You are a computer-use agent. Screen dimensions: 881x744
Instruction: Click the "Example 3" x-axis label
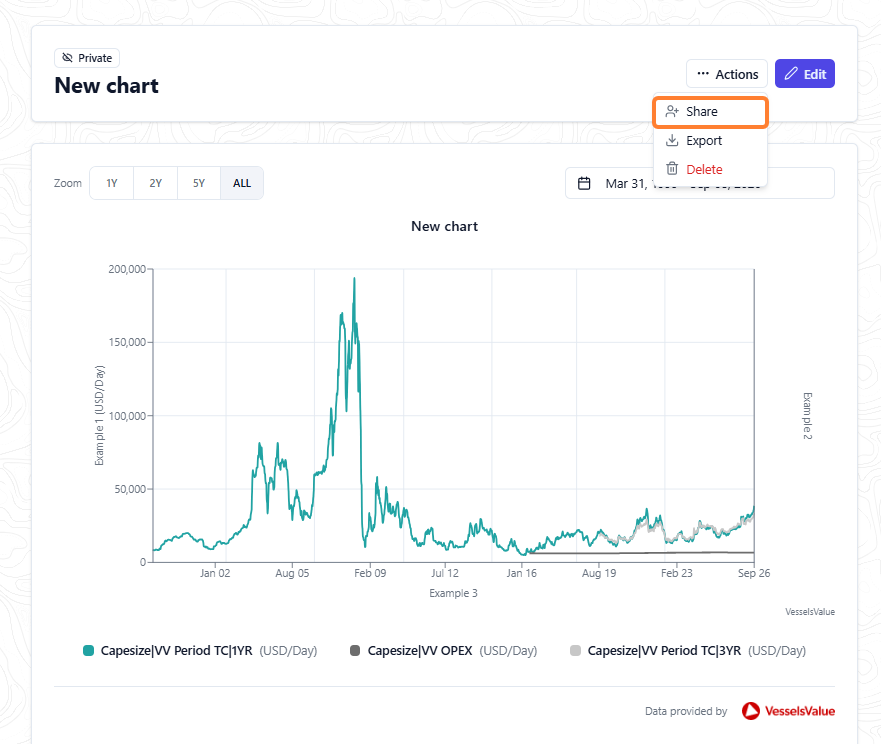pos(453,593)
